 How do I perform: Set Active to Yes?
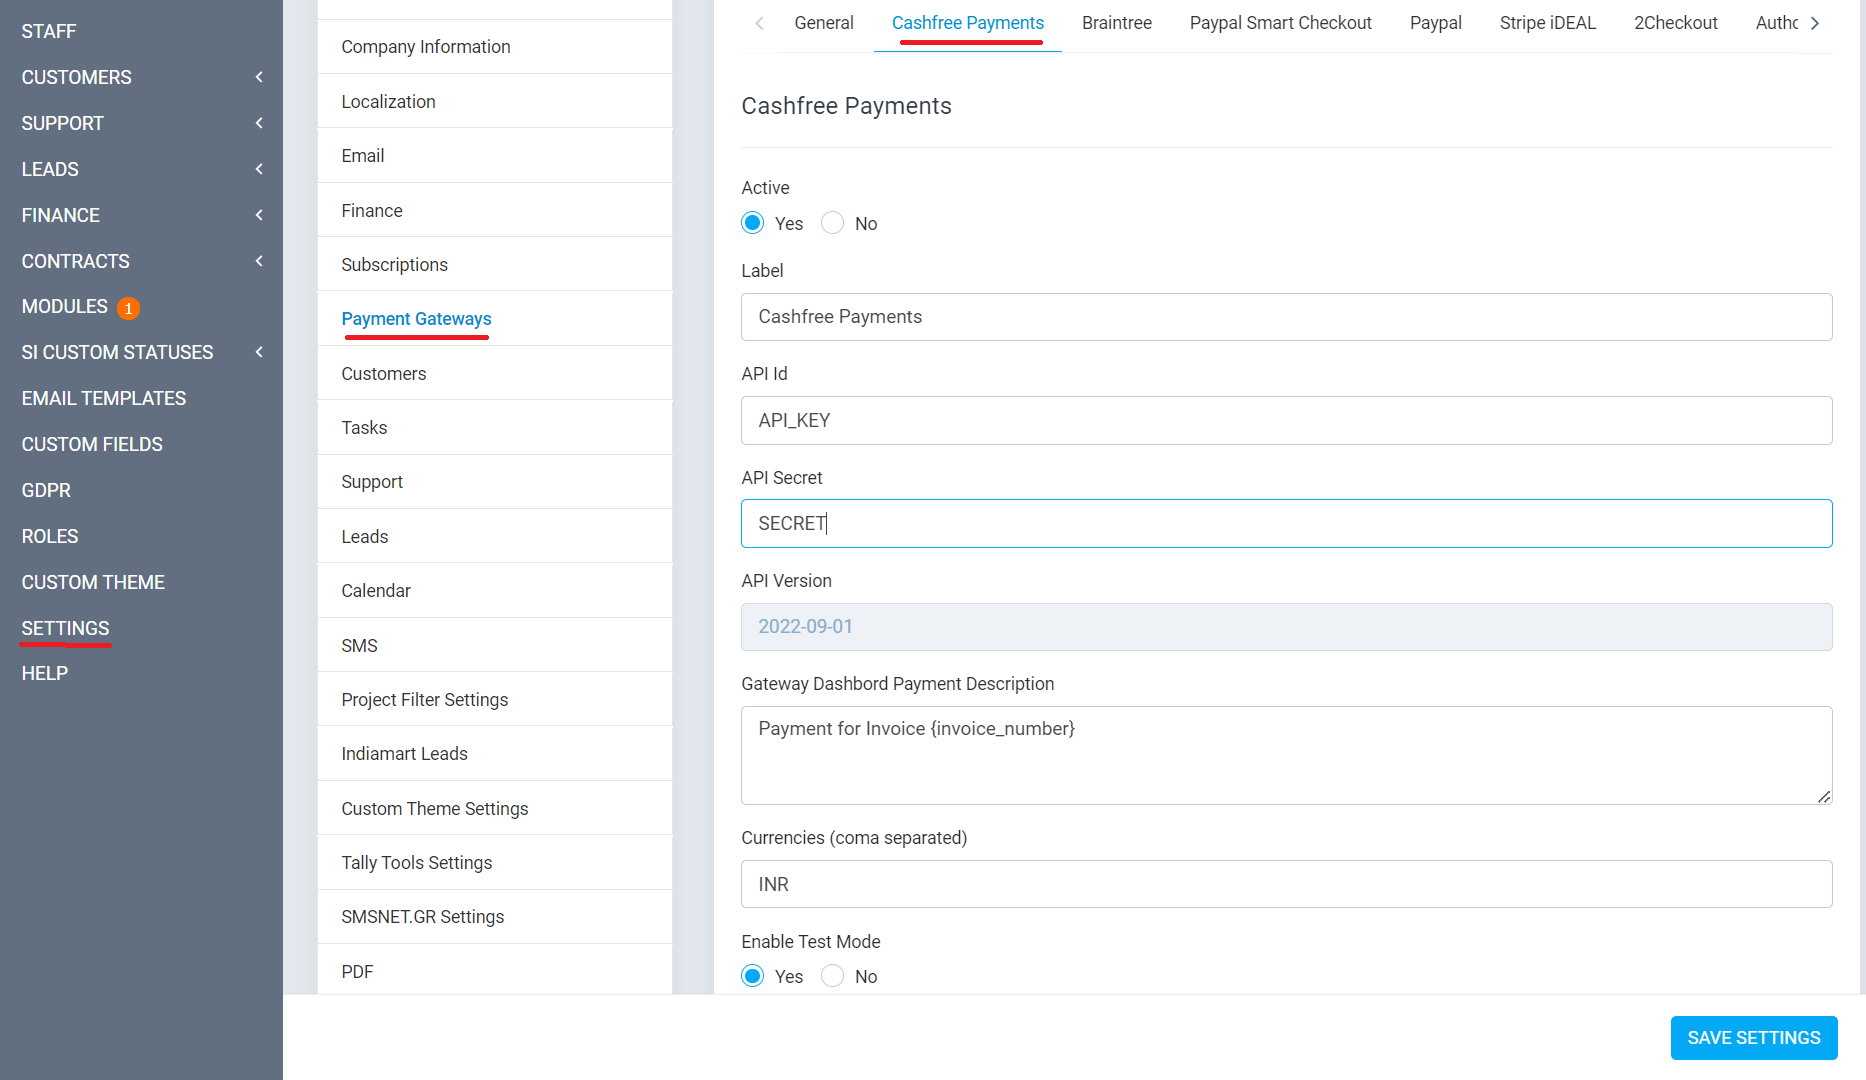pyautogui.click(x=753, y=223)
